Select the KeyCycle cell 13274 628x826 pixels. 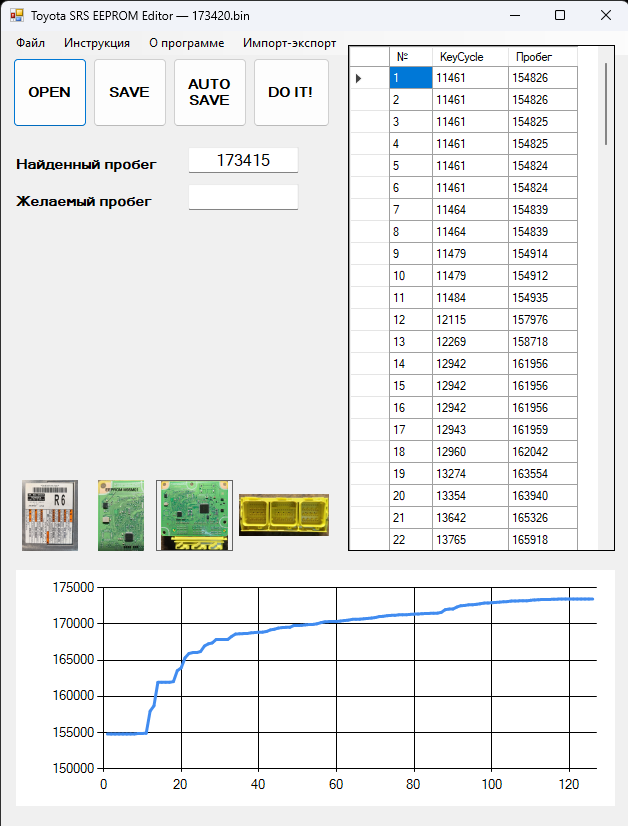(470, 474)
